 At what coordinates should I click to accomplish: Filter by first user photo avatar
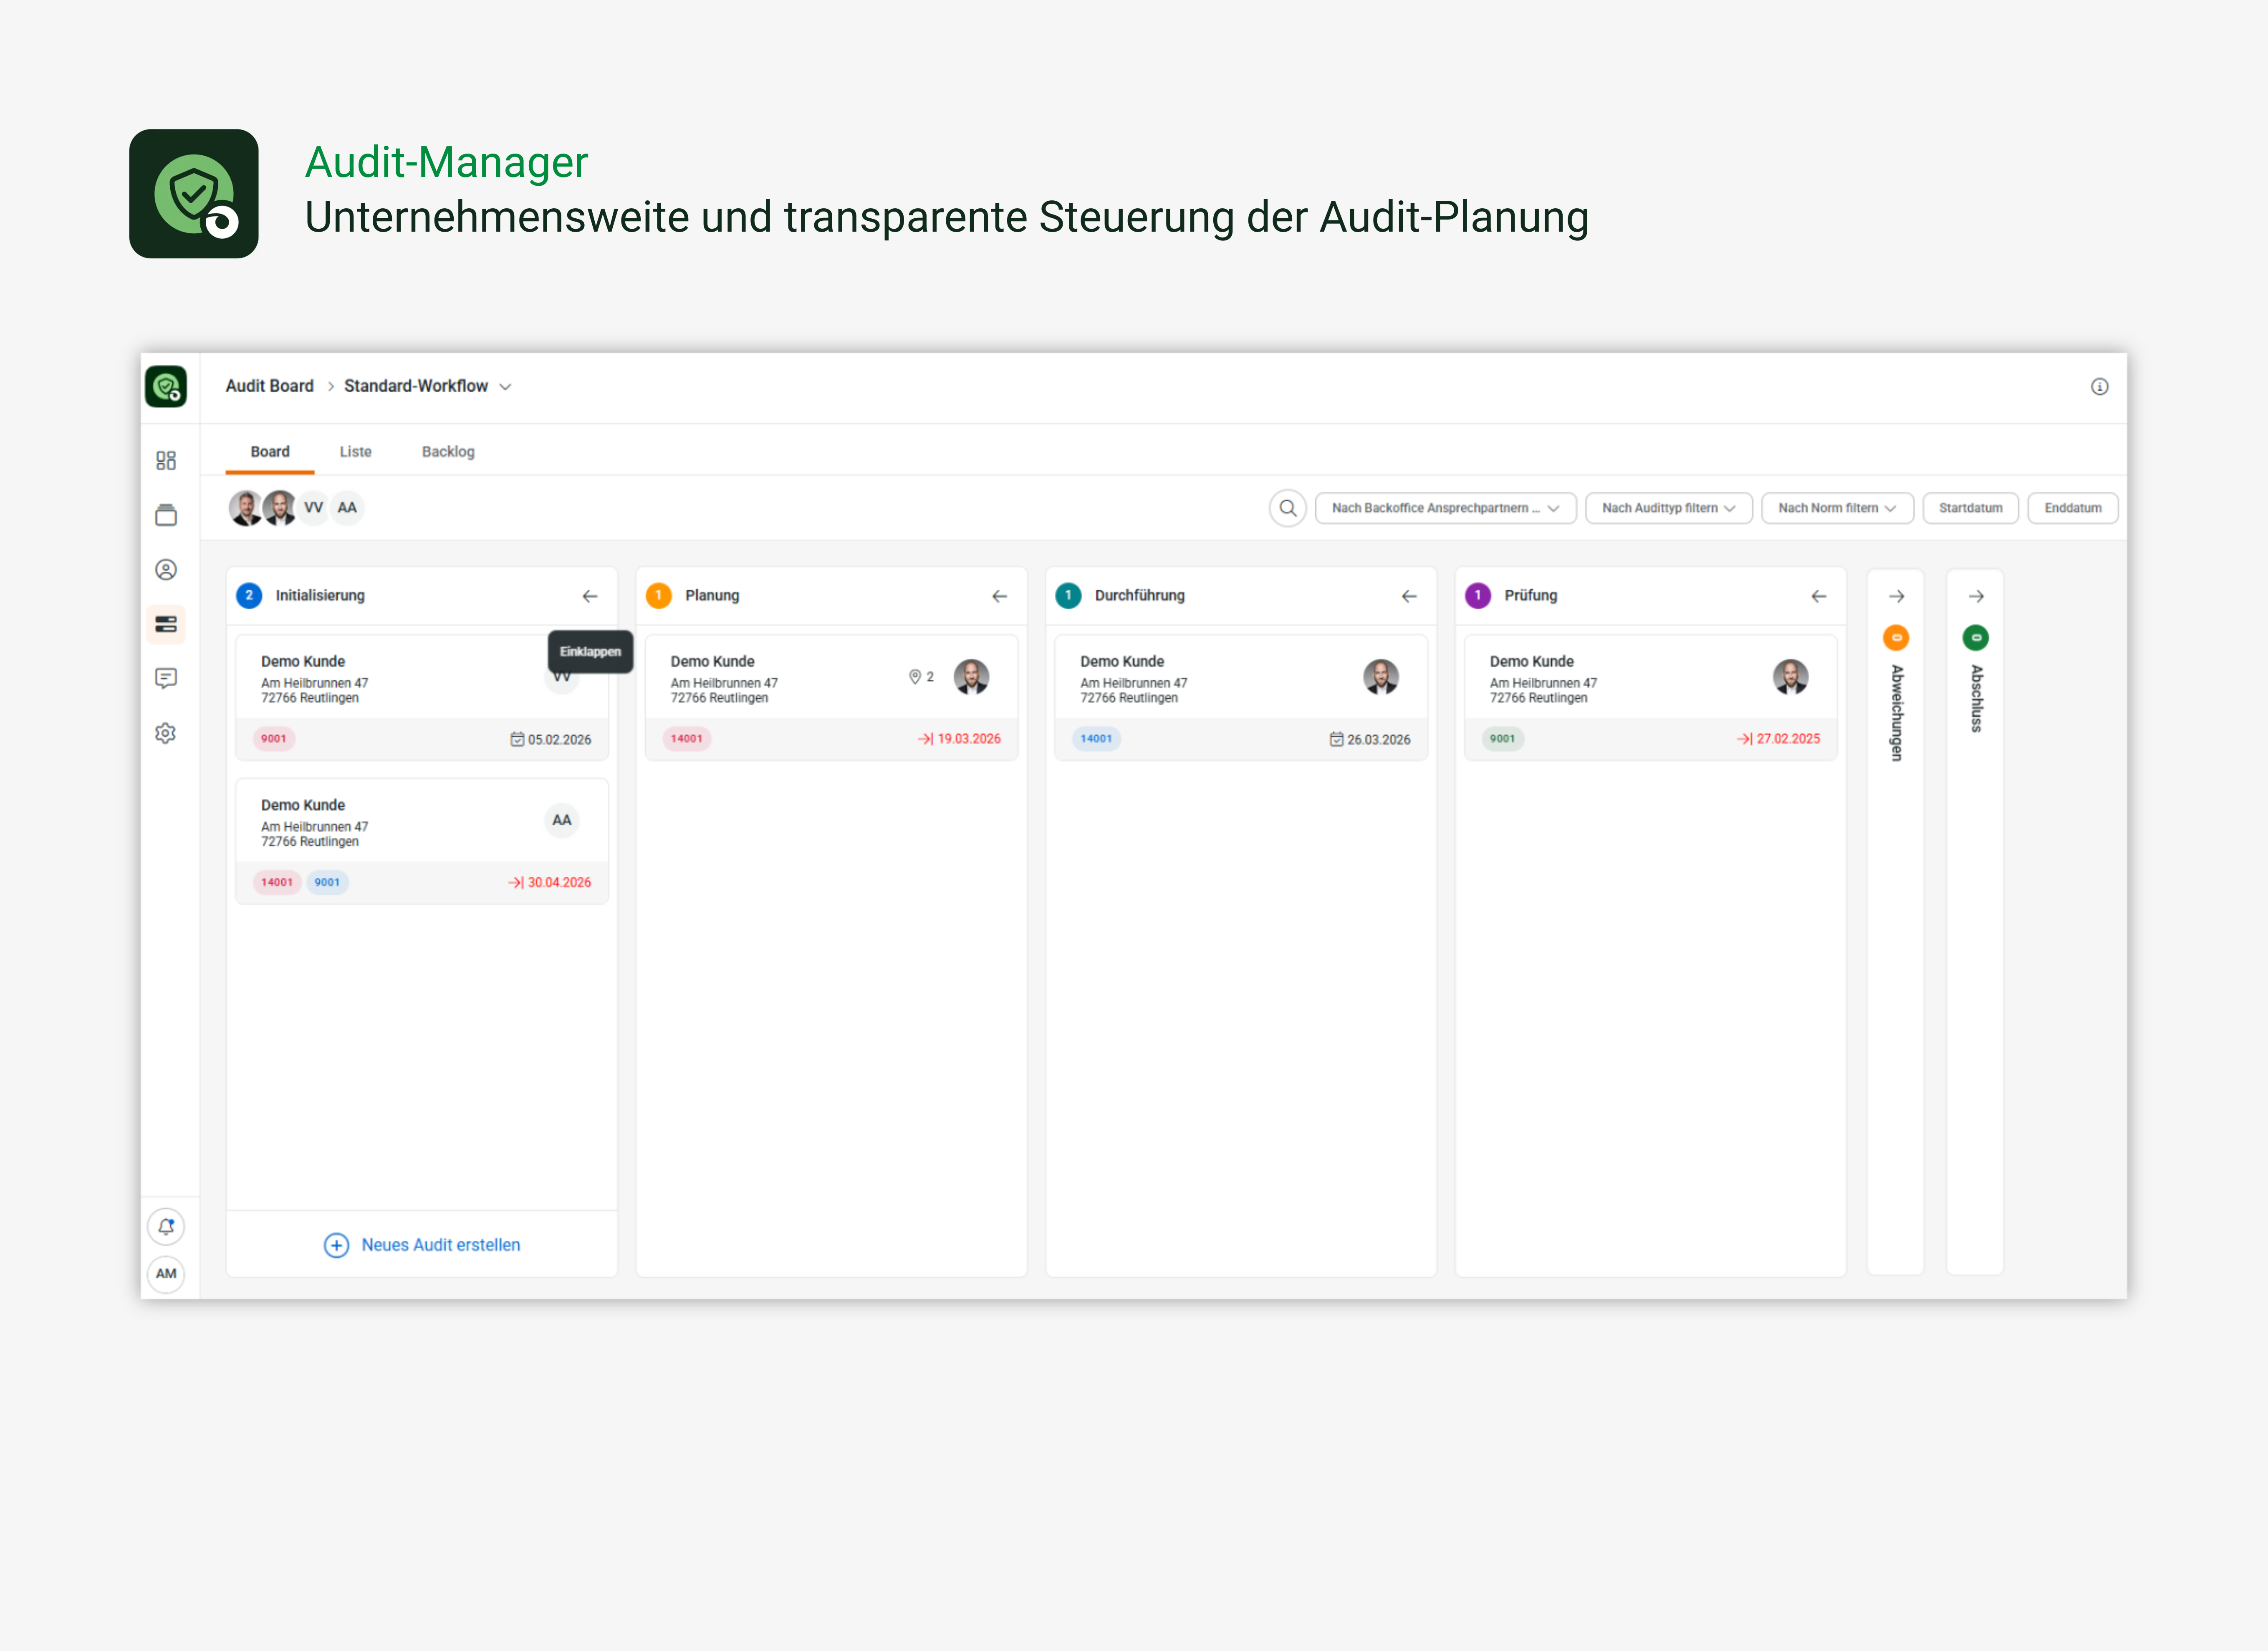coord(245,508)
